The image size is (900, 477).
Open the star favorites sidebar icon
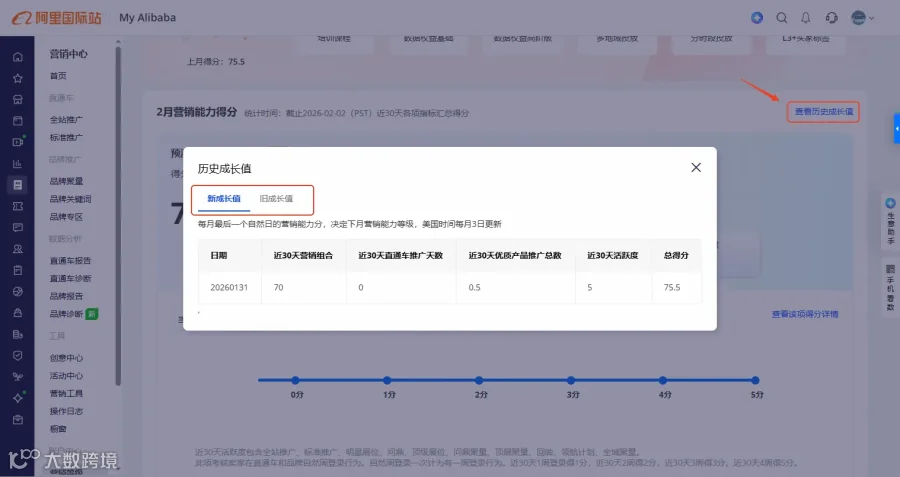pos(18,78)
